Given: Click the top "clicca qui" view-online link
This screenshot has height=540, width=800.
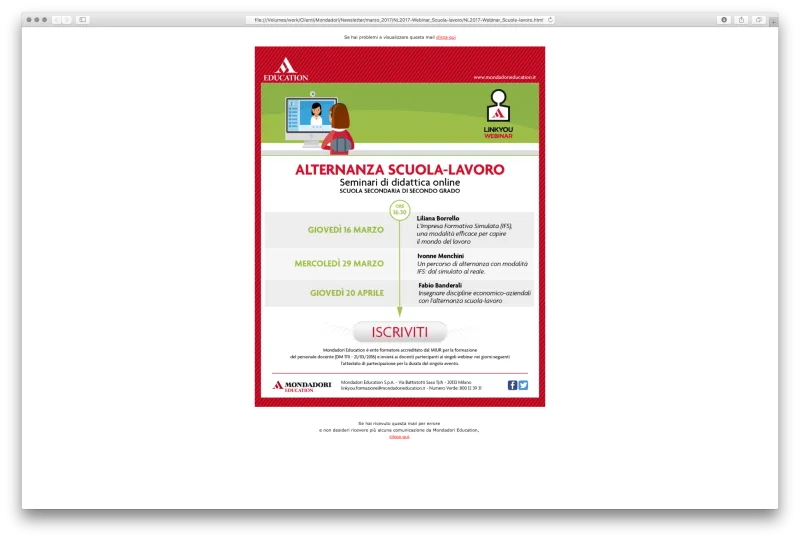Looking at the screenshot, I should 445,37.
